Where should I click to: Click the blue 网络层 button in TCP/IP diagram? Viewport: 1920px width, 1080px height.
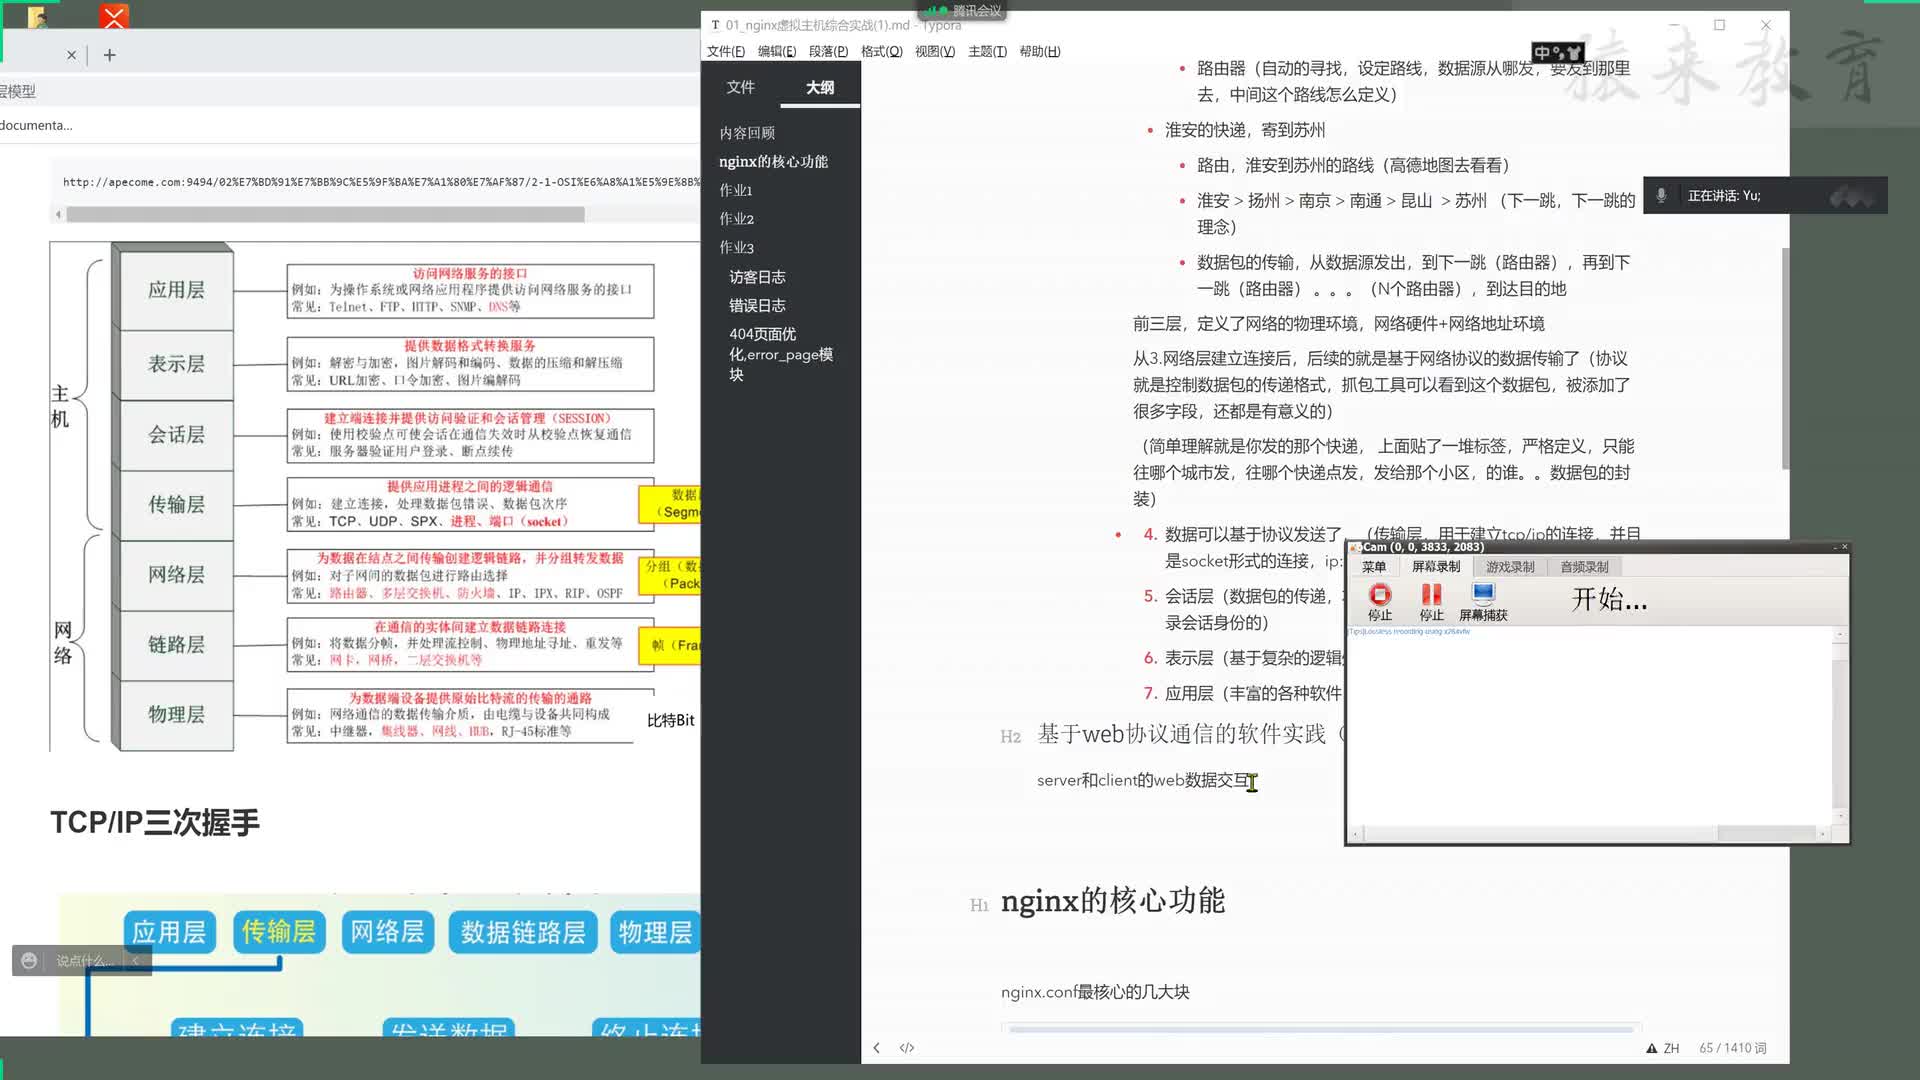click(387, 932)
